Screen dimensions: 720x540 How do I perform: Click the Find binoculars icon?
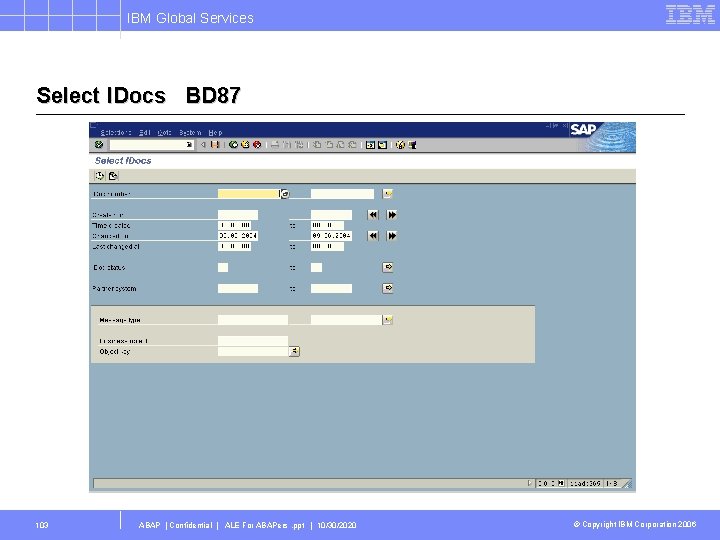click(287, 145)
